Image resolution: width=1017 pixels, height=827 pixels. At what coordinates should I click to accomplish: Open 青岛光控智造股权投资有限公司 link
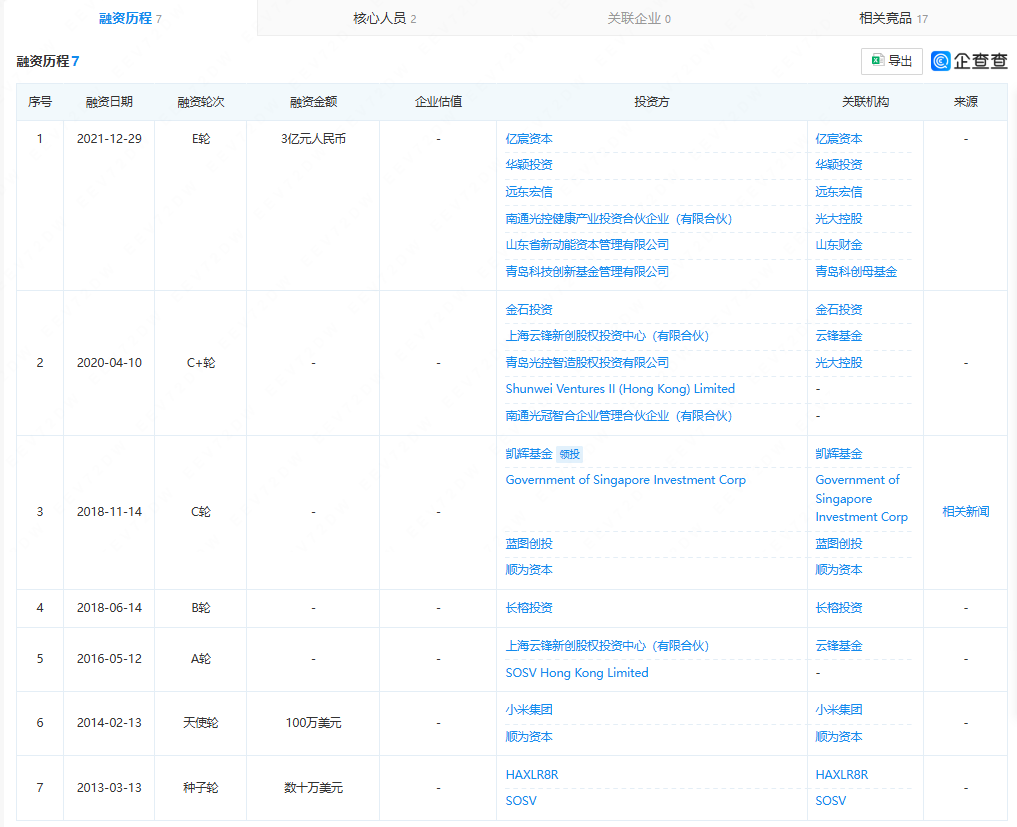coord(587,363)
